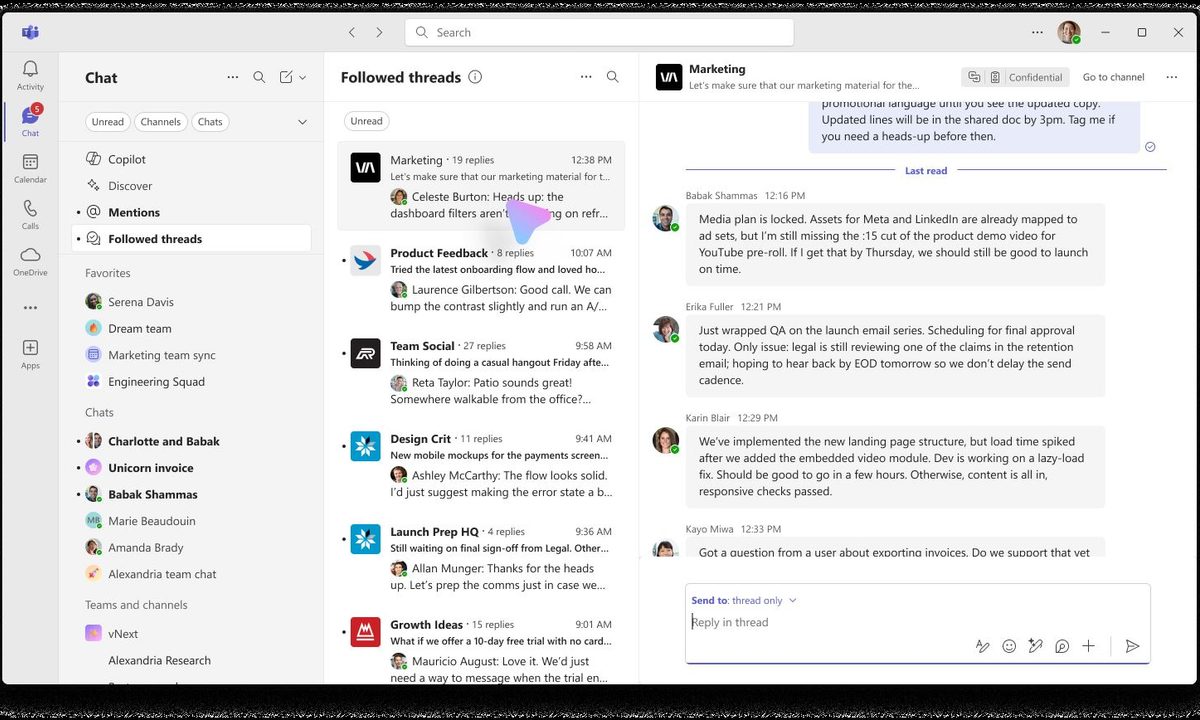Send the thread reply with arrow icon
1200x720 pixels.
pyautogui.click(x=1132, y=646)
